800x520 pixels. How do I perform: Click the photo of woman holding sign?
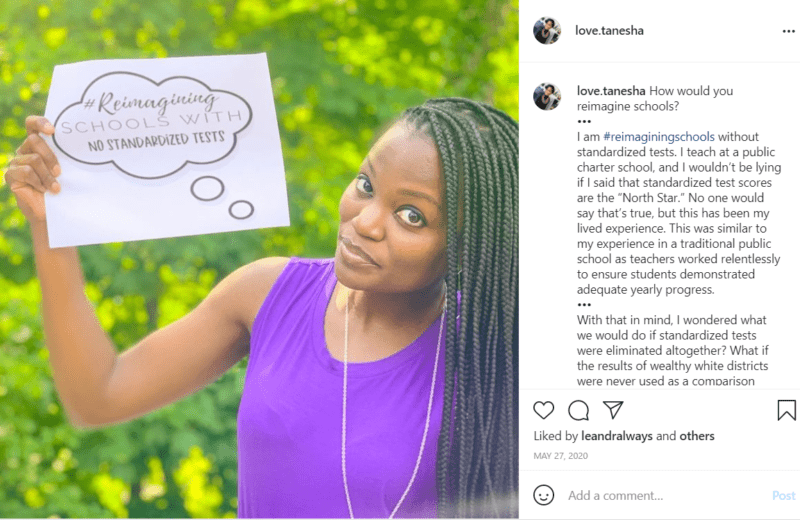point(259,260)
